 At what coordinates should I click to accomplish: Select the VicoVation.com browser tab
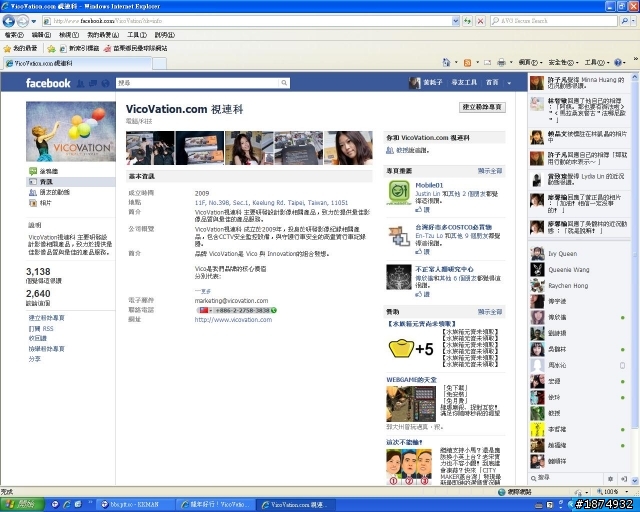tap(78, 63)
